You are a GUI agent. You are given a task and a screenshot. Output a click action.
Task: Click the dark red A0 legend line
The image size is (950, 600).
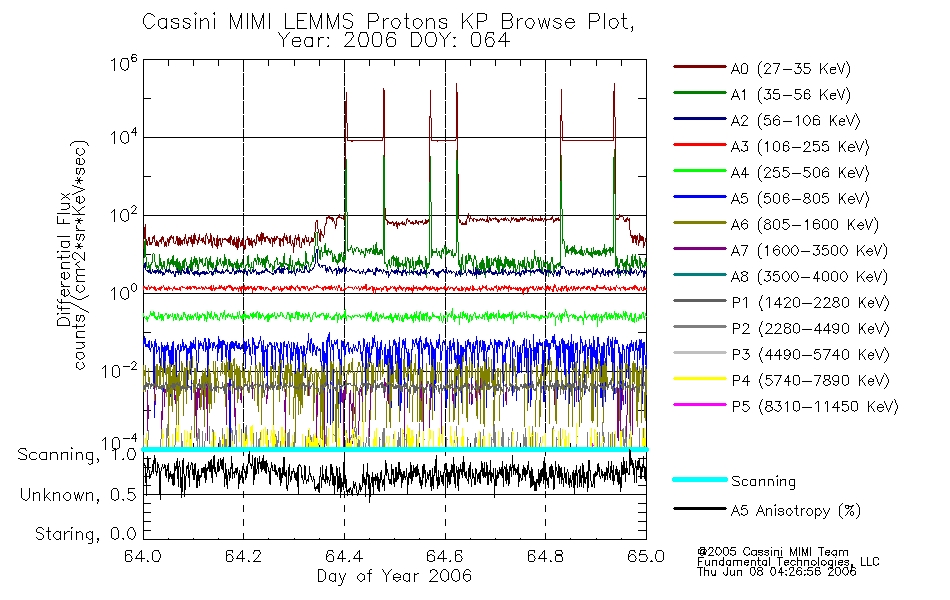[x=700, y=67]
